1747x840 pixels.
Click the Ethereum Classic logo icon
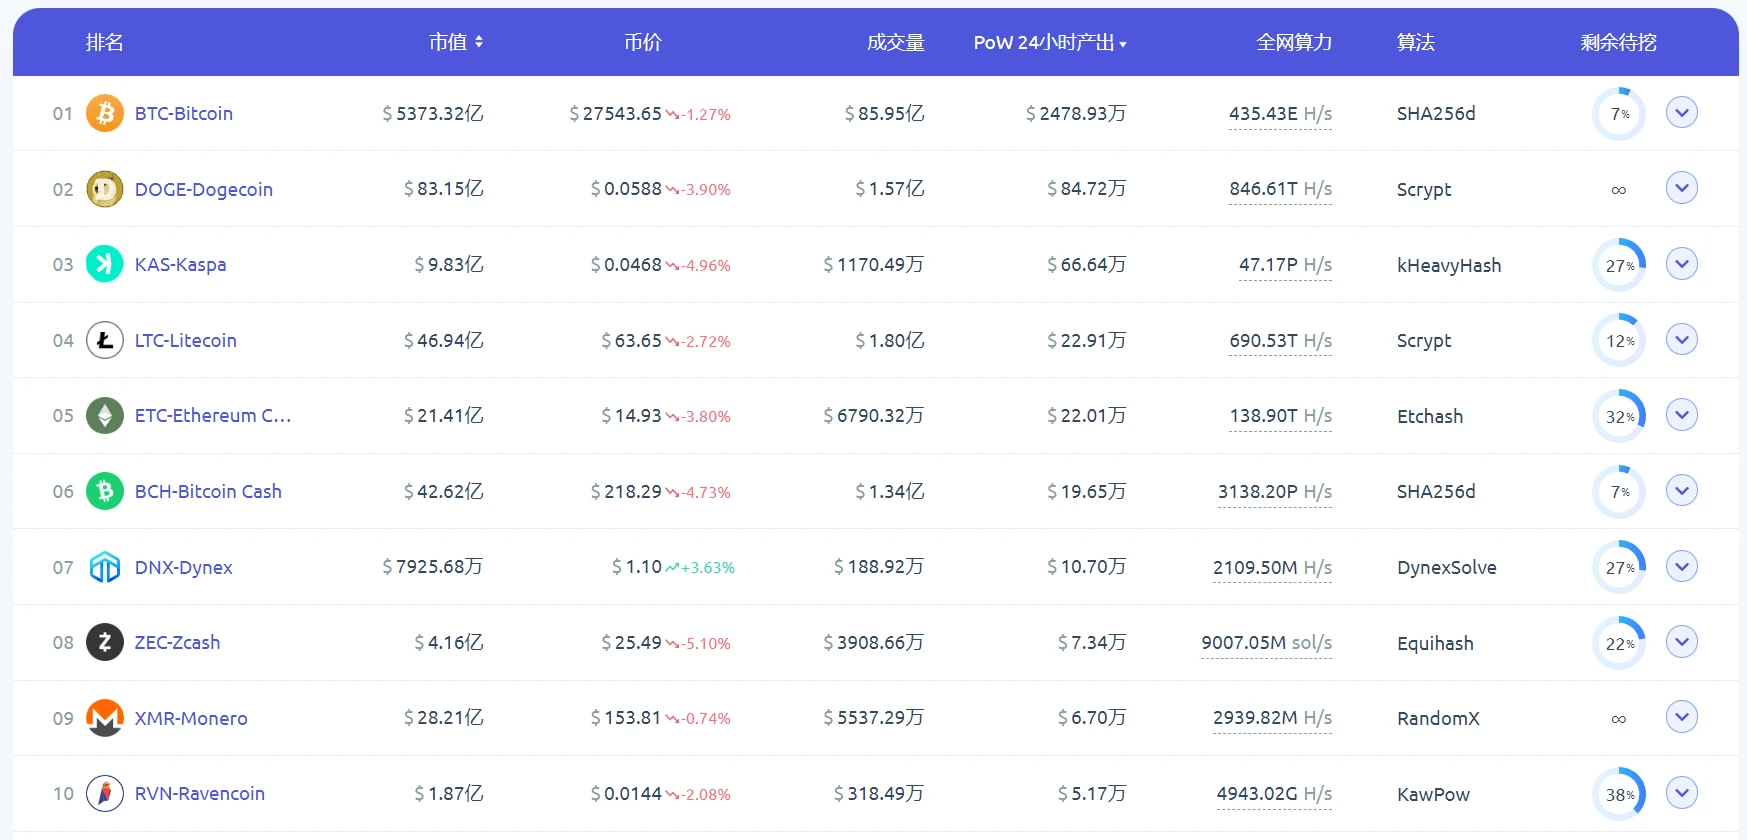[x=105, y=415]
